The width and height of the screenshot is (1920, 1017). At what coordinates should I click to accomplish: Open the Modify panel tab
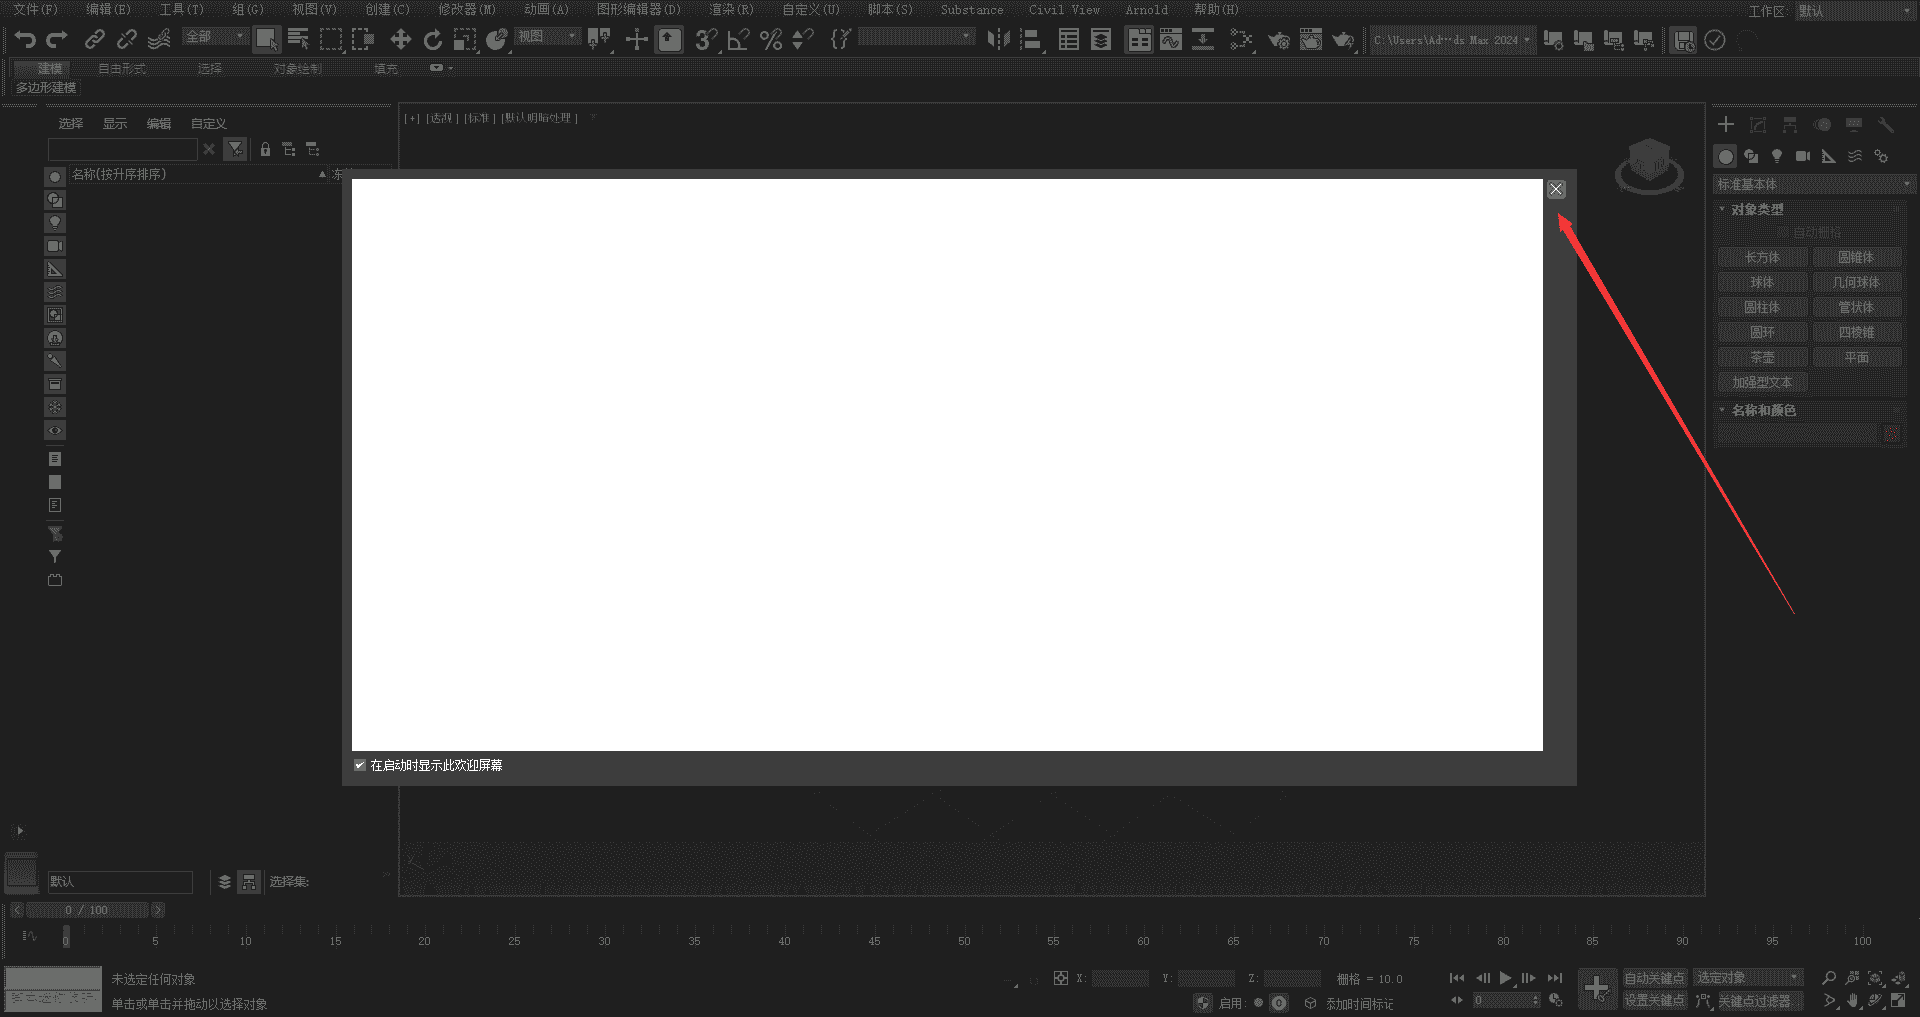coord(1758,124)
